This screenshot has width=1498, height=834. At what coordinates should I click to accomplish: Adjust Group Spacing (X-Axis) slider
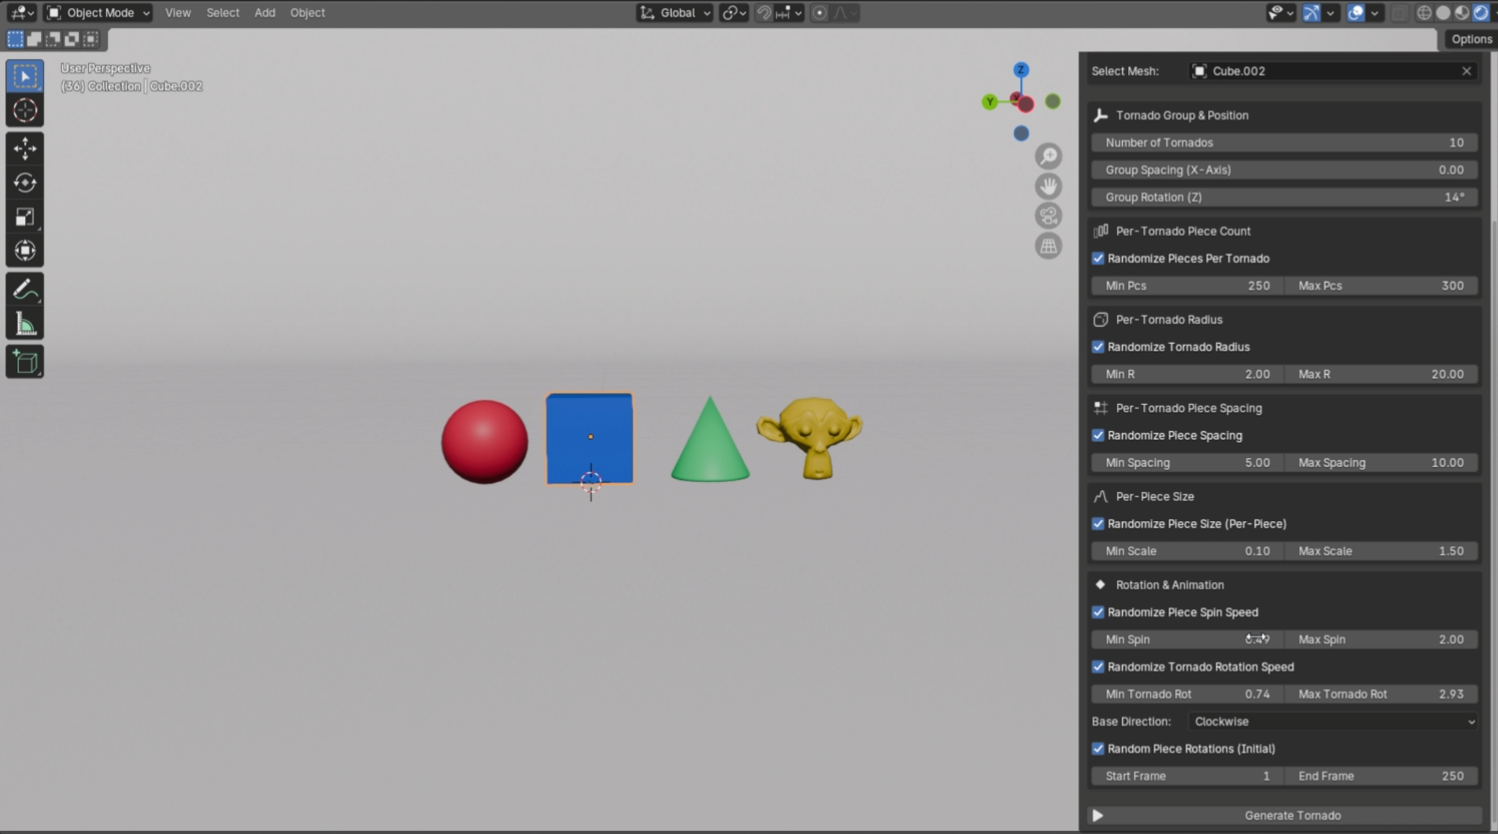point(1285,170)
